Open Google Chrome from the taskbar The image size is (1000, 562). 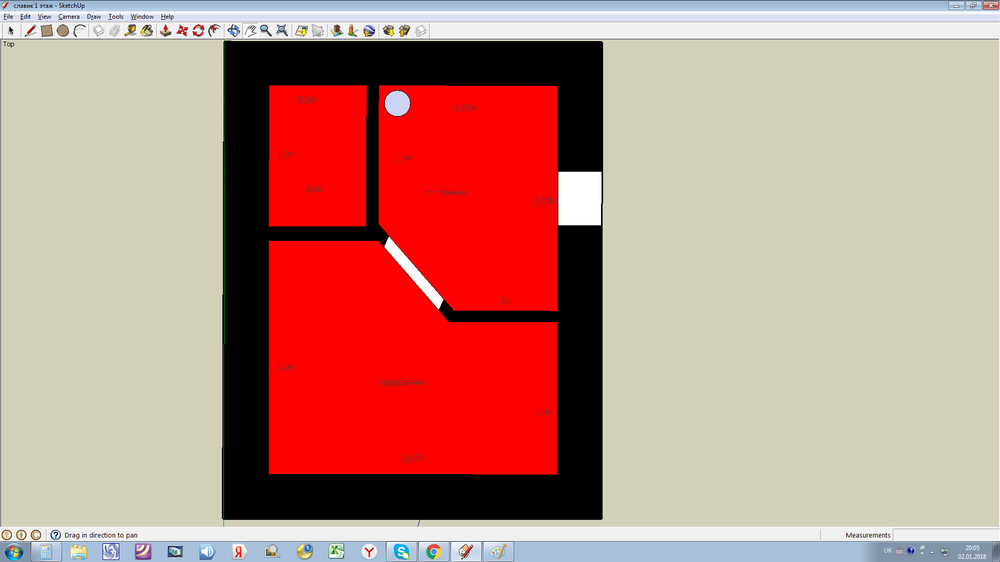point(434,552)
